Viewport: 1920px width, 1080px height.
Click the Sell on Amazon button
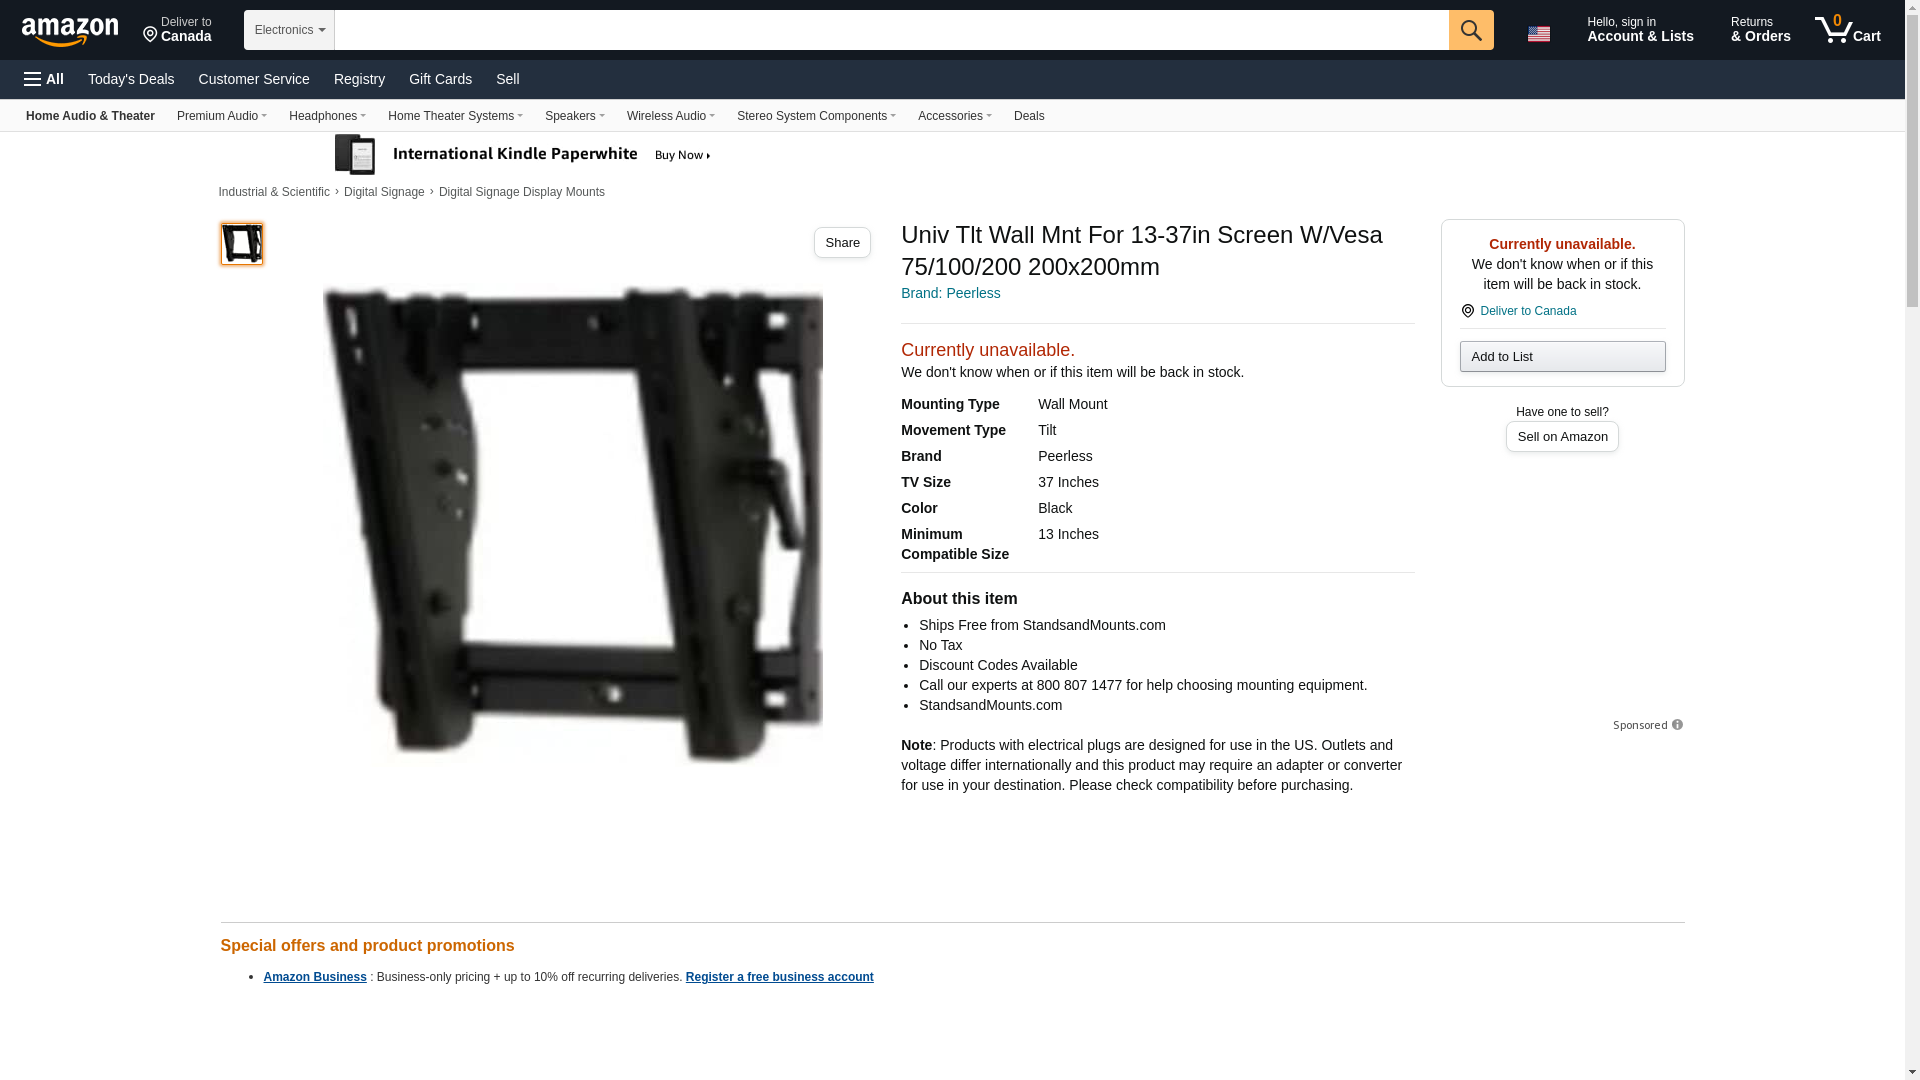pos(1562,437)
